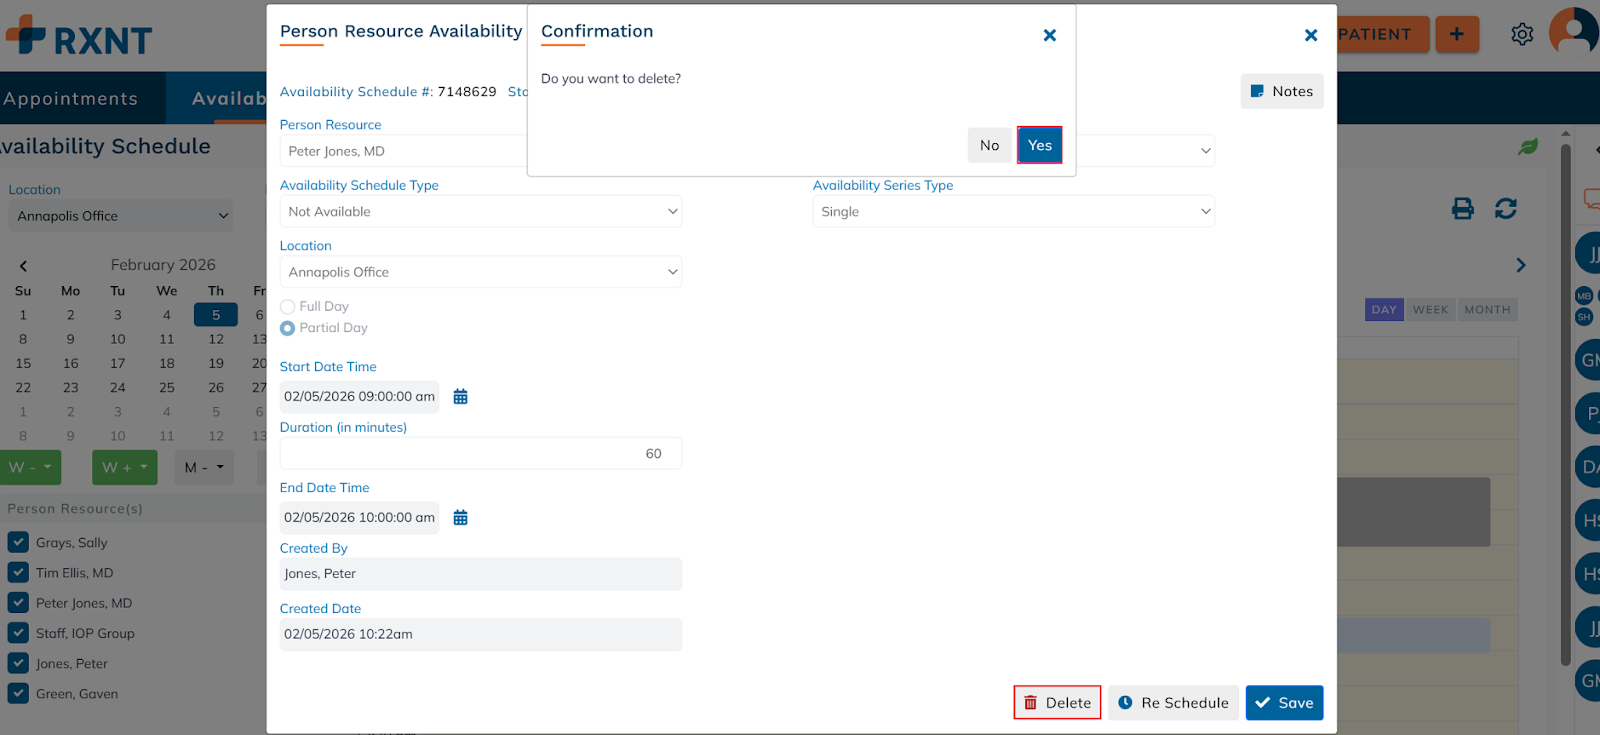Open the End Date Time calendar picker
The width and height of the screenshot is (1600, 735).
point(460,518)
